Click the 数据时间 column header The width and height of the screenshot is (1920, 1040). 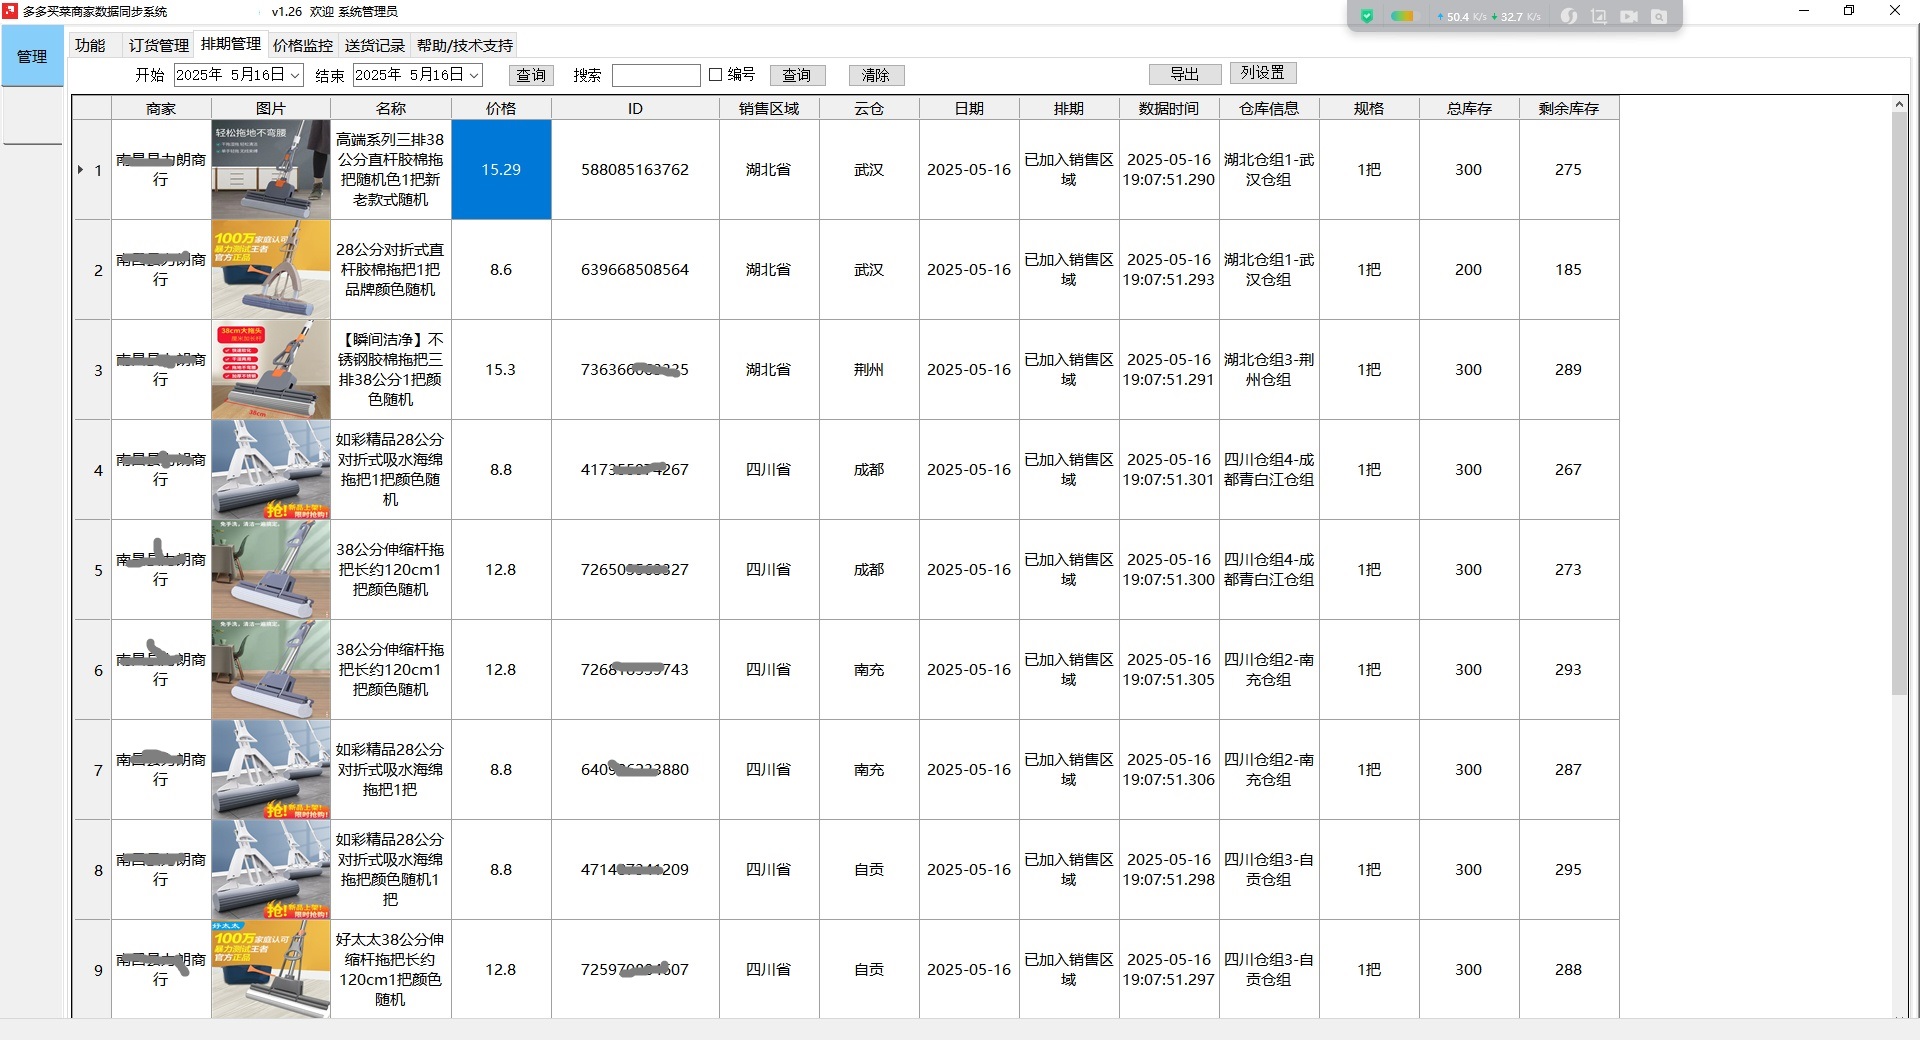click(x=1169, y=108)
